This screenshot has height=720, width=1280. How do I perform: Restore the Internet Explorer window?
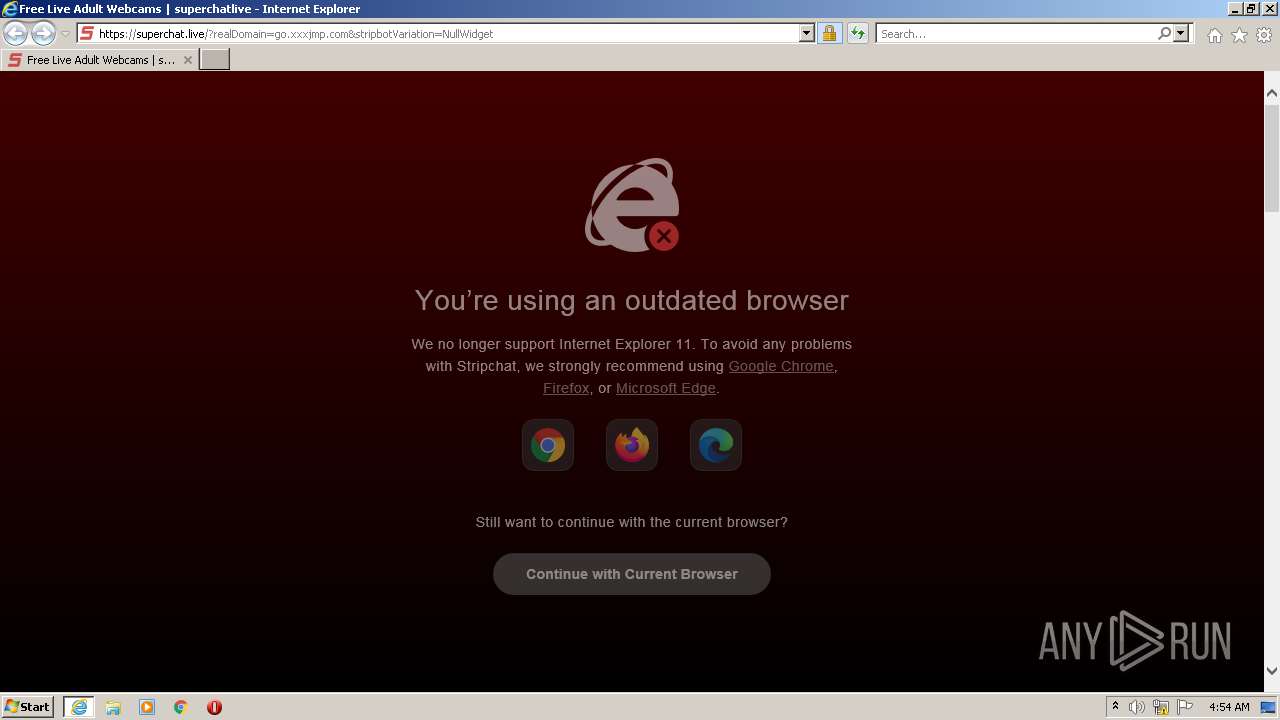[x=1251, y=8]
